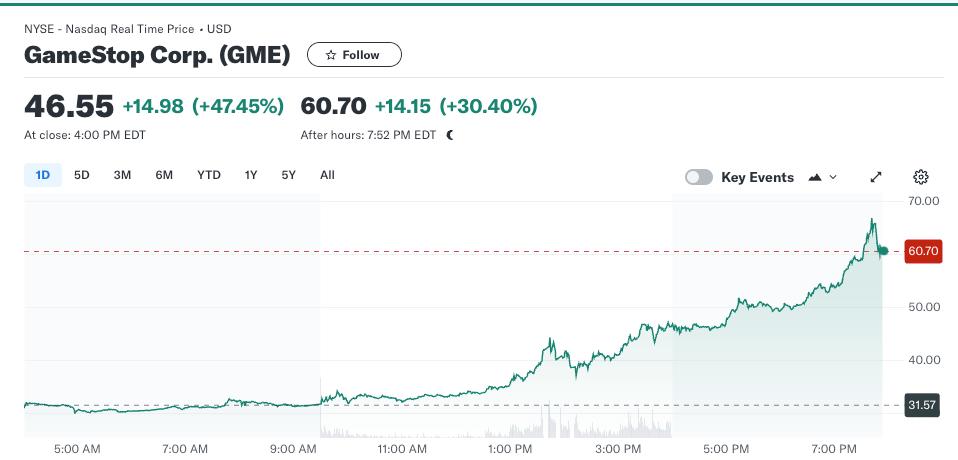Image resolution: width=958 pixels, height=460 pixels.
Task: Choose the 6M time range
Action: (164, 175)
